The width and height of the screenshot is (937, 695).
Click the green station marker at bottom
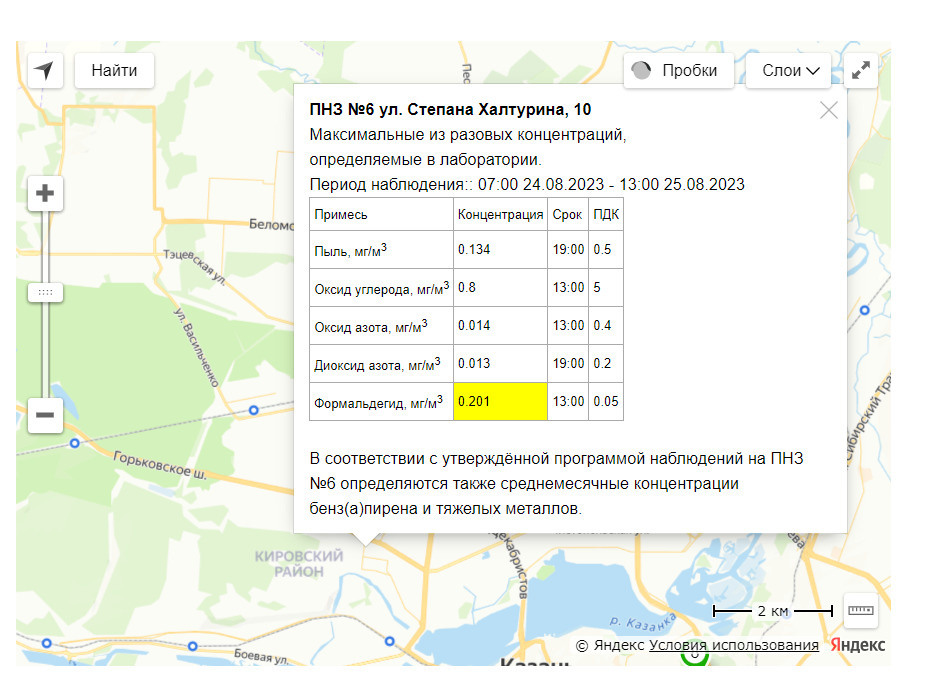pos(694,656)
